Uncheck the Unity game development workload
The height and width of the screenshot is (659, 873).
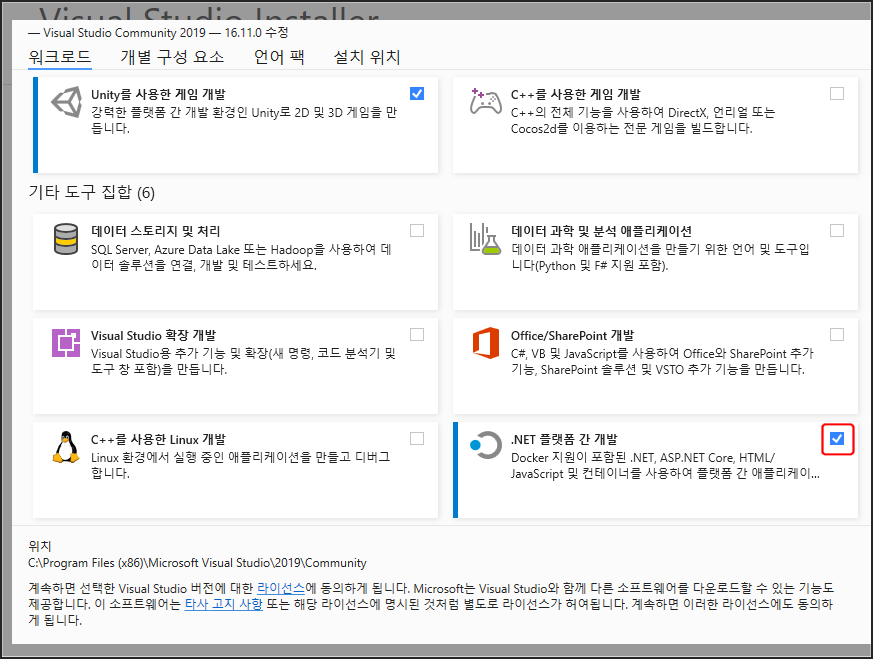417,94
